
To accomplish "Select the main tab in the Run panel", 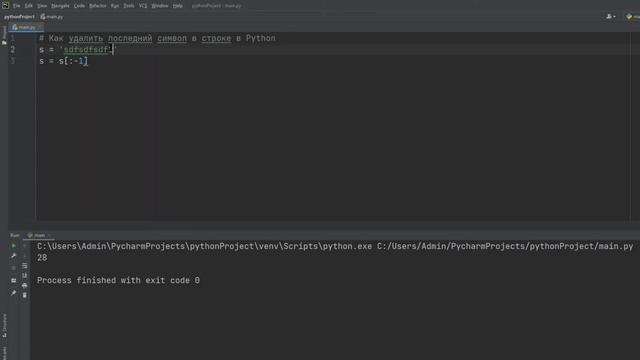I will pos(39,235).
